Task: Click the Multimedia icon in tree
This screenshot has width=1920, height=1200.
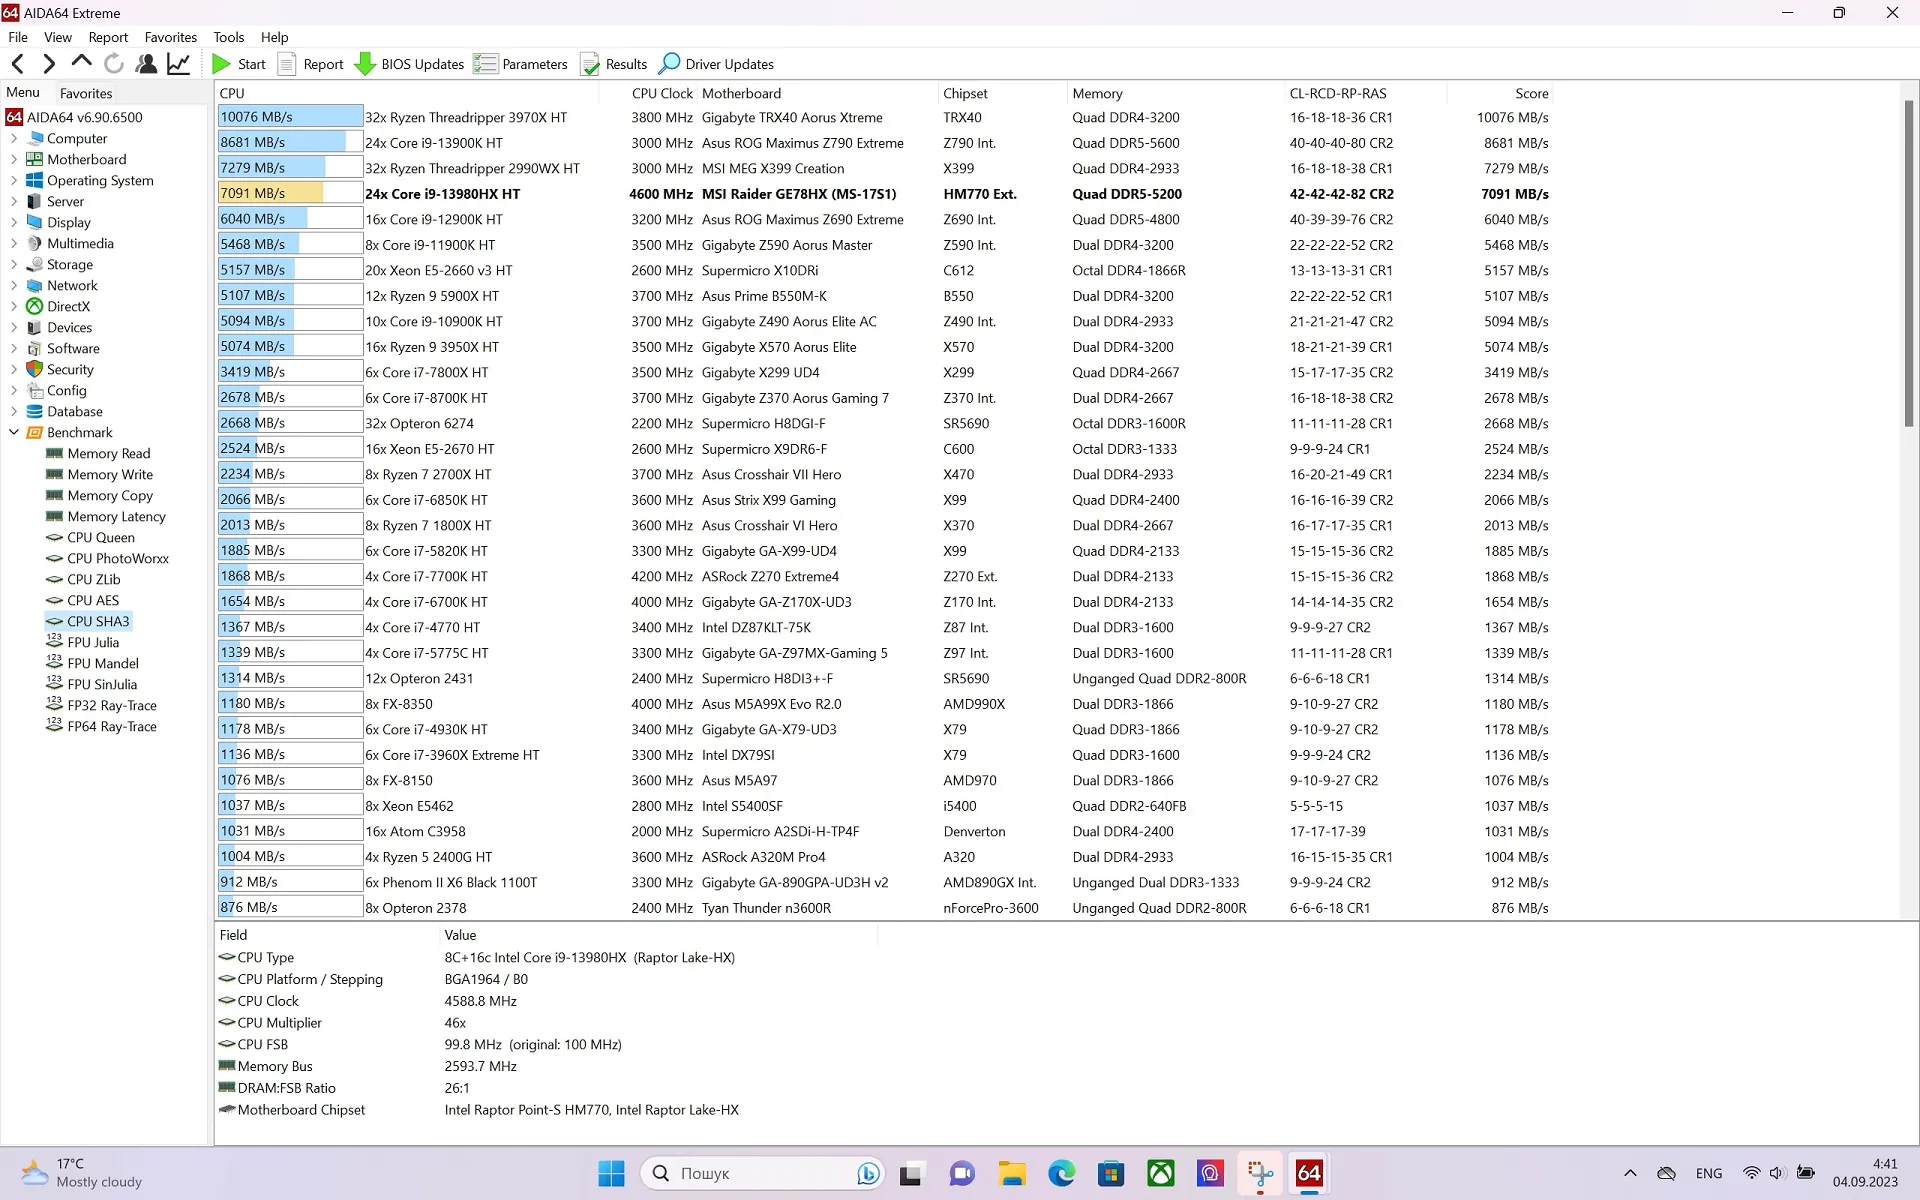Action: click(x=34, y=244)
